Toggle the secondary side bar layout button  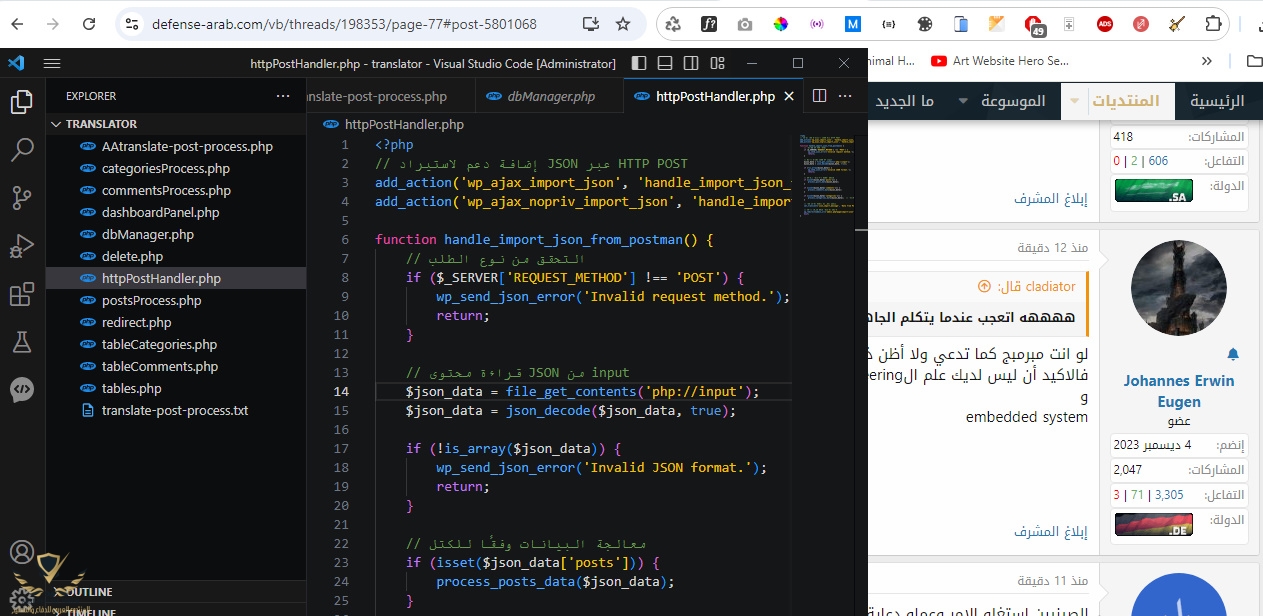click(x=691, y=63)
